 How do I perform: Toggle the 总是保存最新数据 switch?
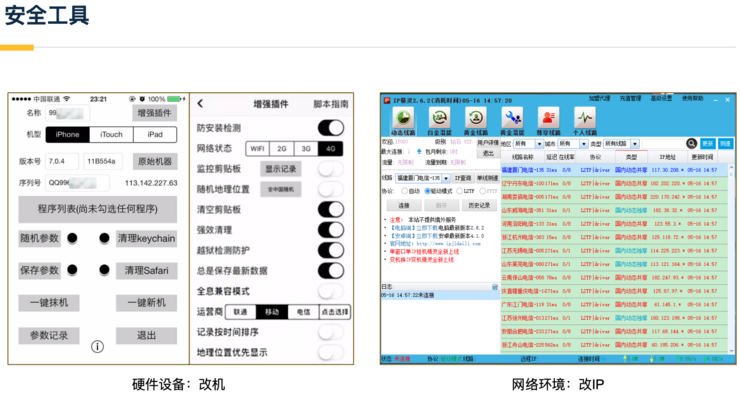tap(331, 270)
